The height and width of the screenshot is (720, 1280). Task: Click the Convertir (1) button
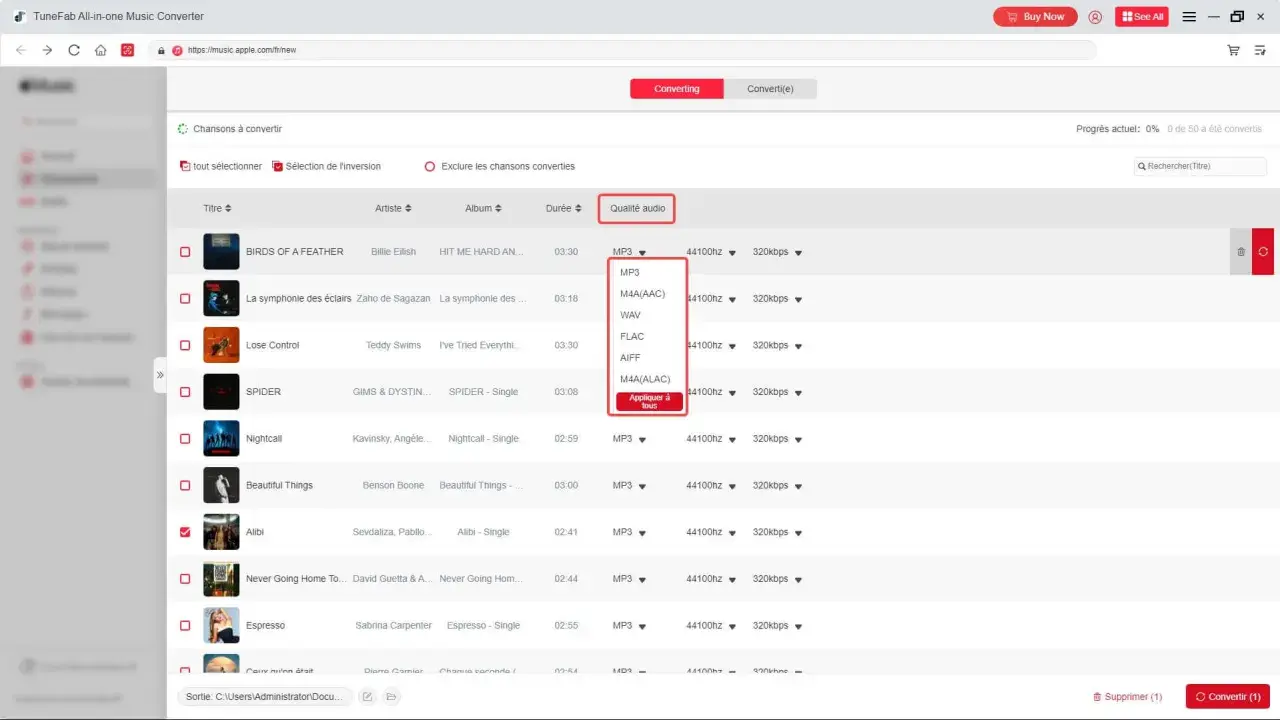(1227, 696)
